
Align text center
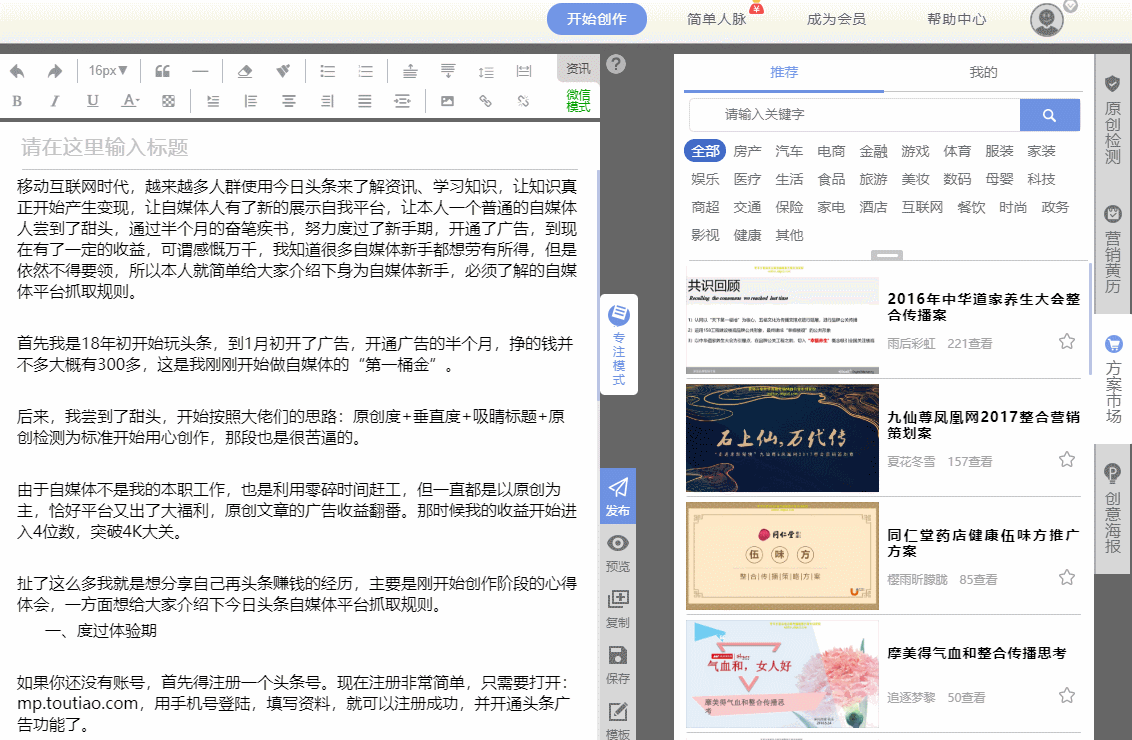tap(289, 101)
